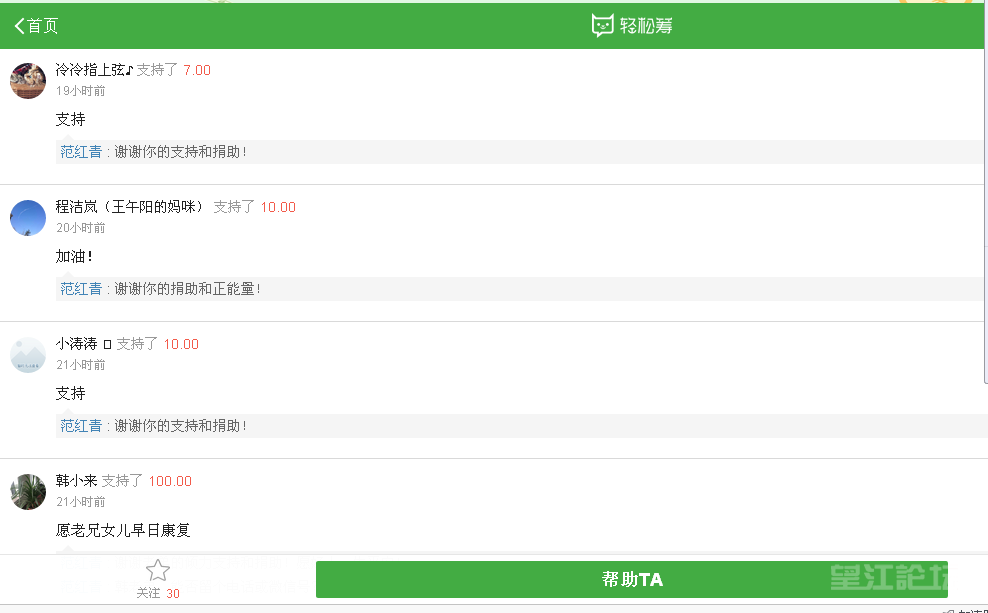Open 范红青 link replying to 程洁岚
The width and height of the screenshot is (988, 613).
point(81,289)
